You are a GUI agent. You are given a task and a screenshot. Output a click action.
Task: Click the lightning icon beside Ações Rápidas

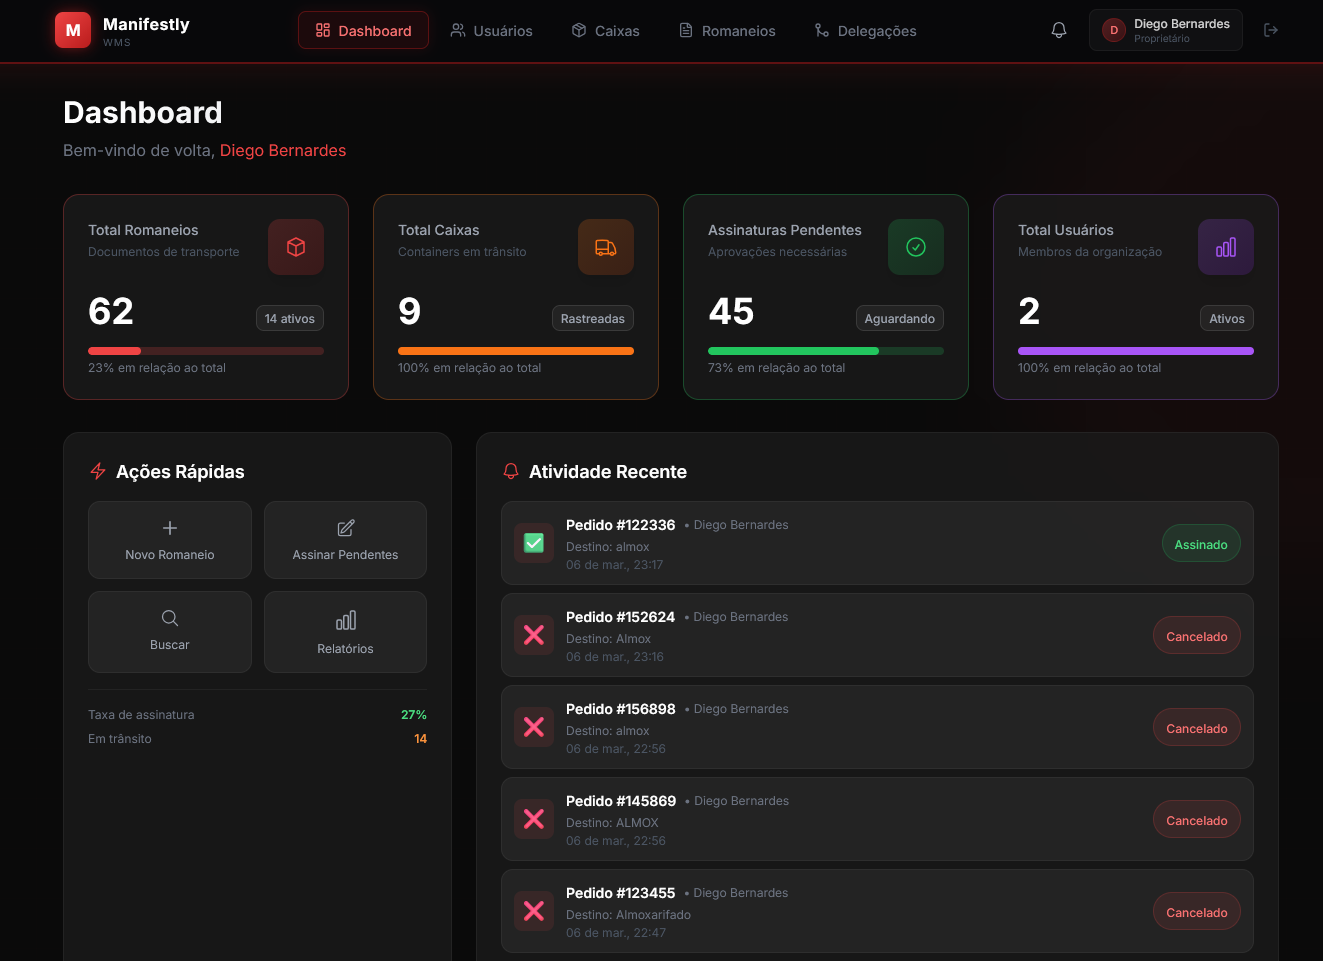(x=98, y=471)
